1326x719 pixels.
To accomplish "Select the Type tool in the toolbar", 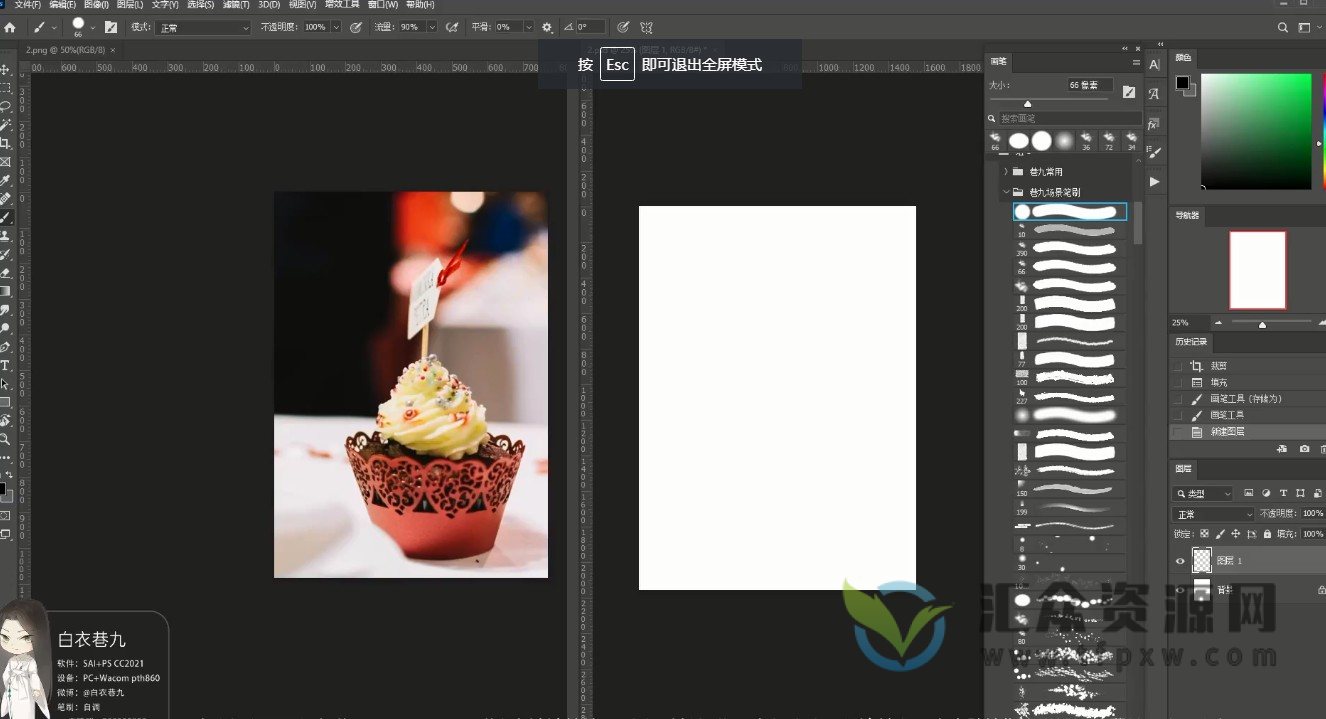I will point(5,365).
